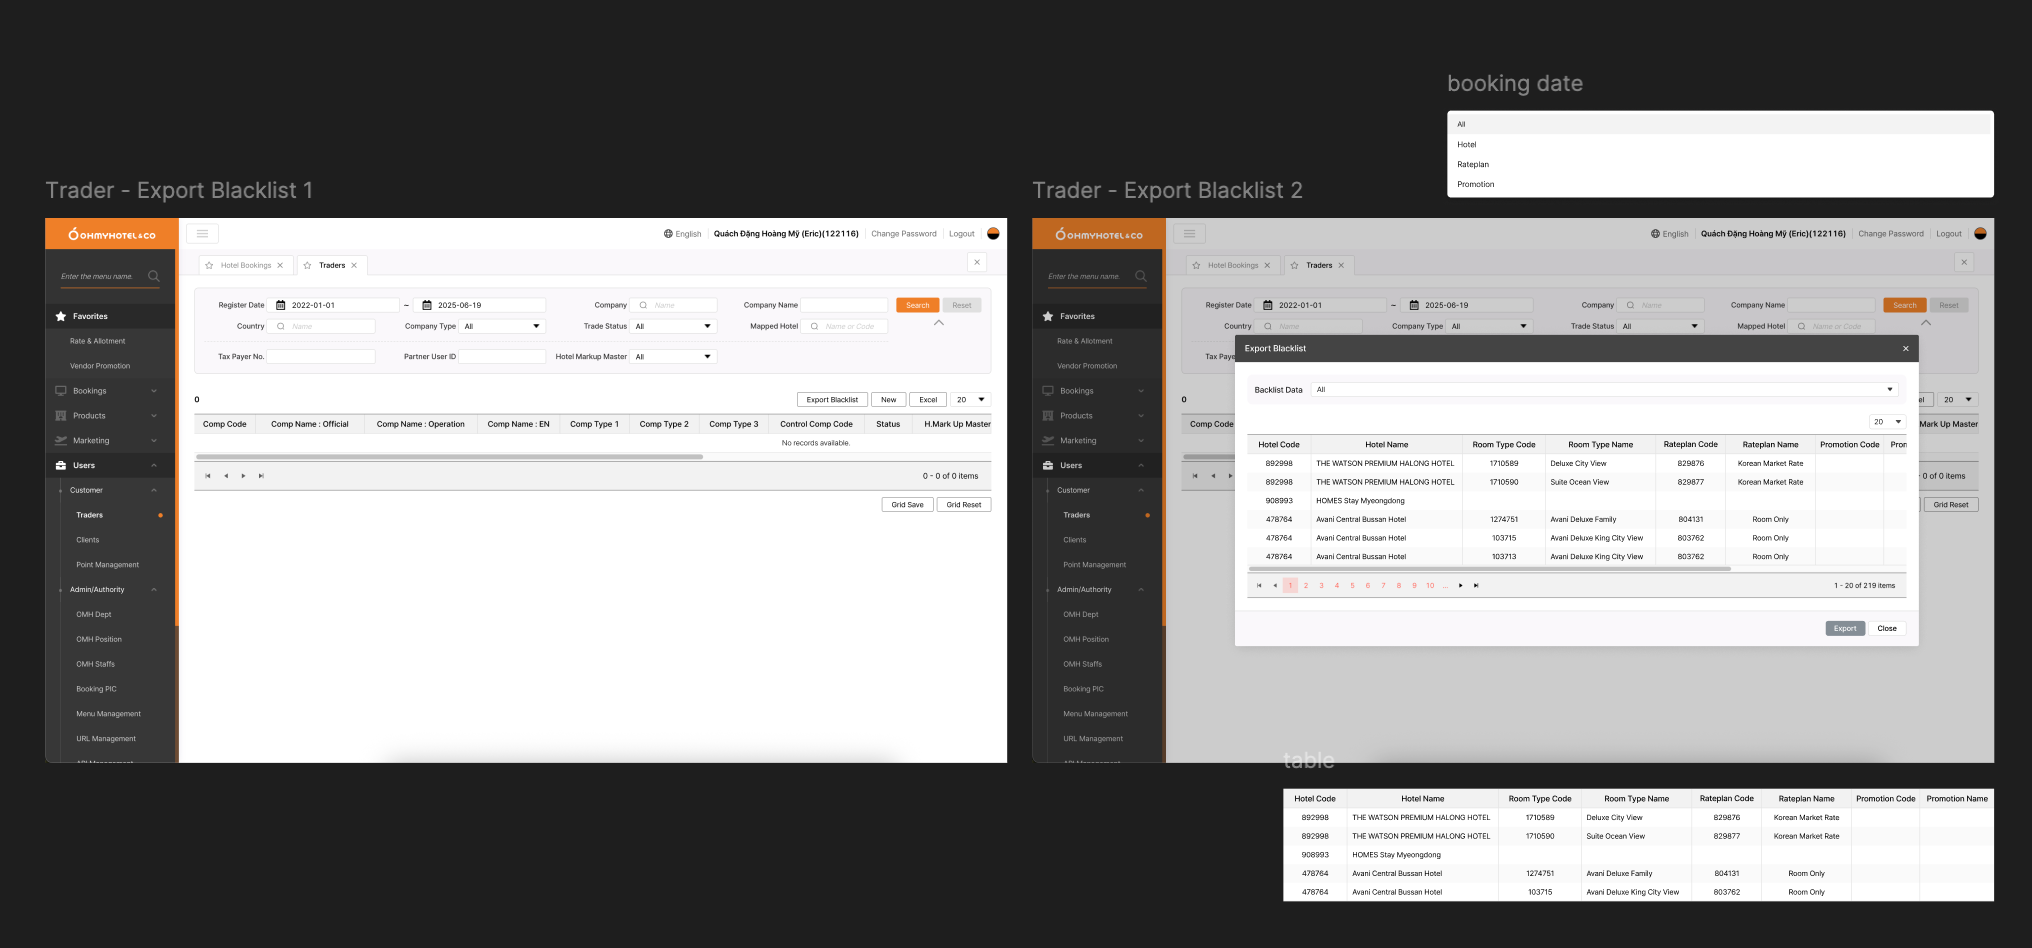Go to first page in Blacklist 1 grid pager
This screenshot has height=948, width=2032.
coord(208,476)
